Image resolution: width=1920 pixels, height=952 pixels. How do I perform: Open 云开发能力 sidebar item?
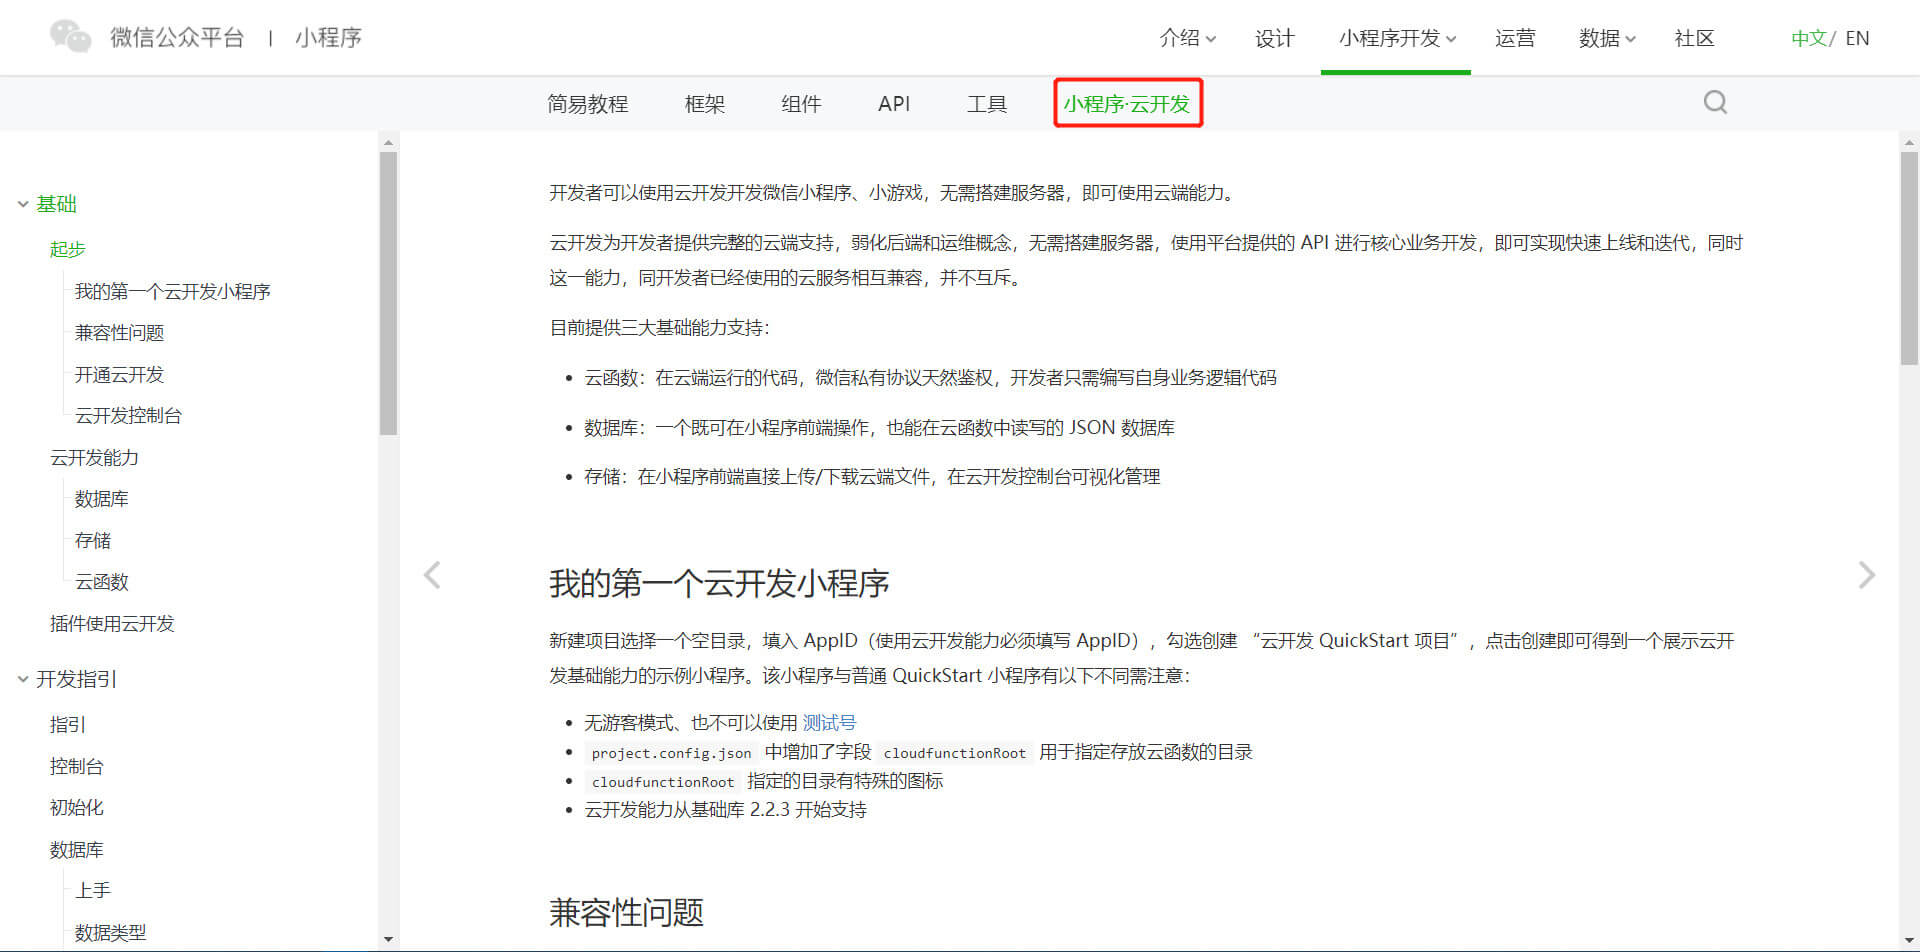pos(94,457)
